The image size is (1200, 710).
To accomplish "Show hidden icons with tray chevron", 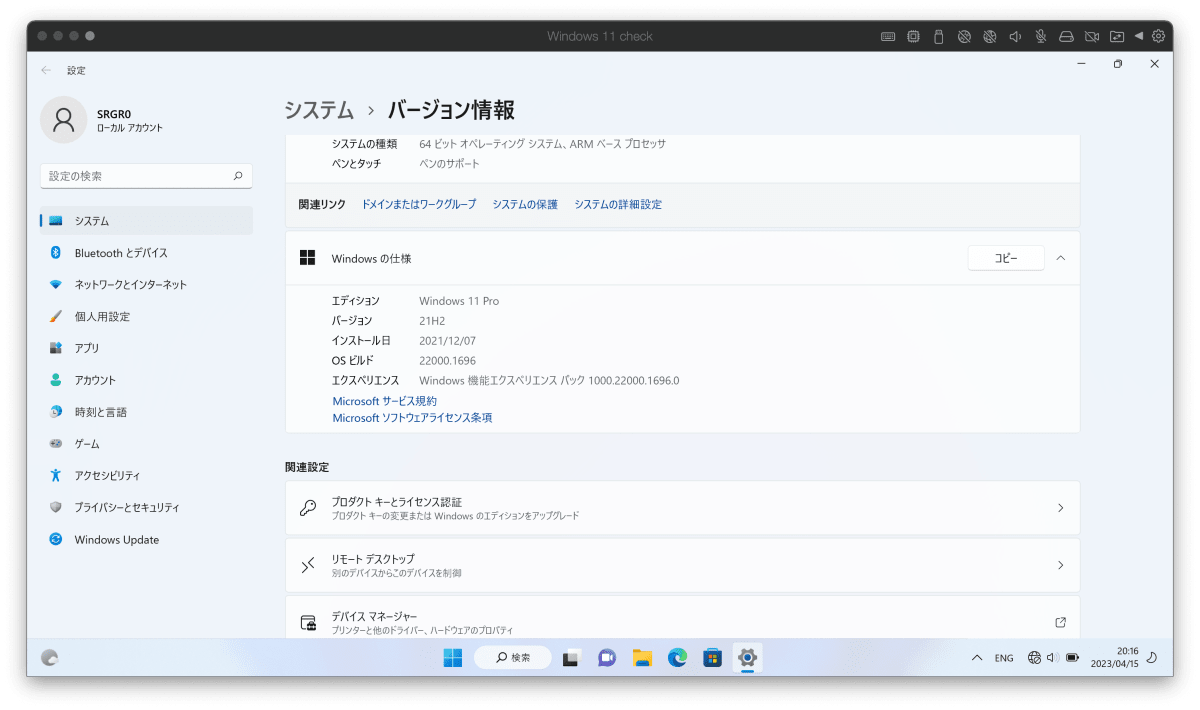I will [977, 658].
